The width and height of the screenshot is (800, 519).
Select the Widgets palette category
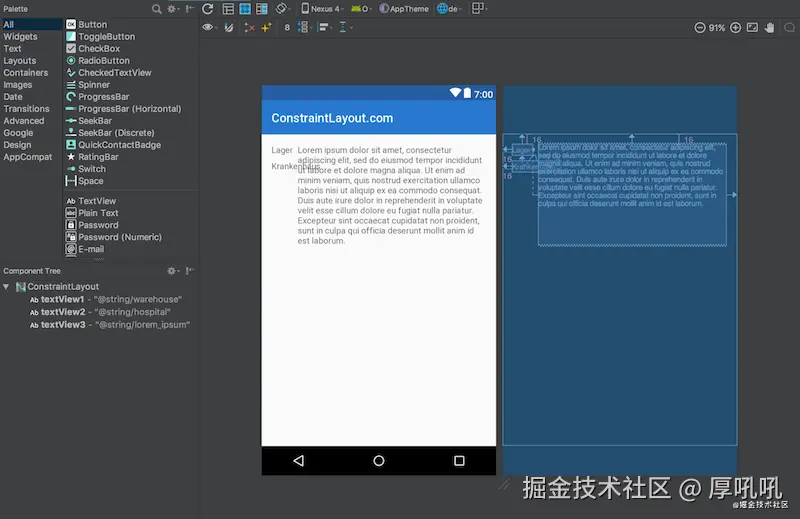coord(20,37)
